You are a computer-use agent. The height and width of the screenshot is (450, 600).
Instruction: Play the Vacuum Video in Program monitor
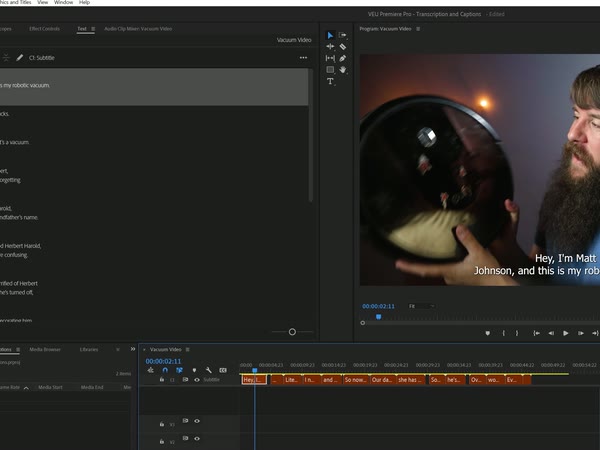click(x=566, y=333)
